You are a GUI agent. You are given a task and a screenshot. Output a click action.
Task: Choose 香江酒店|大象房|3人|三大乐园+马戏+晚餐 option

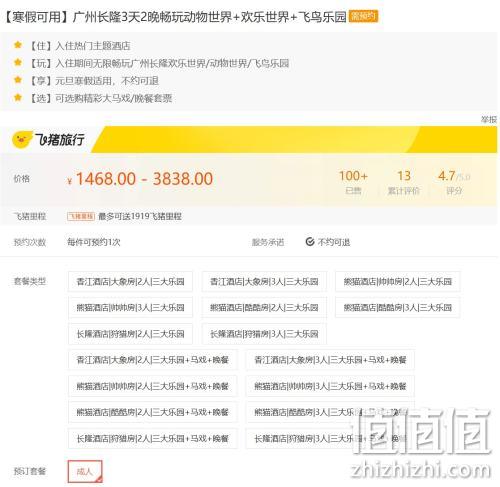(330, 360)
